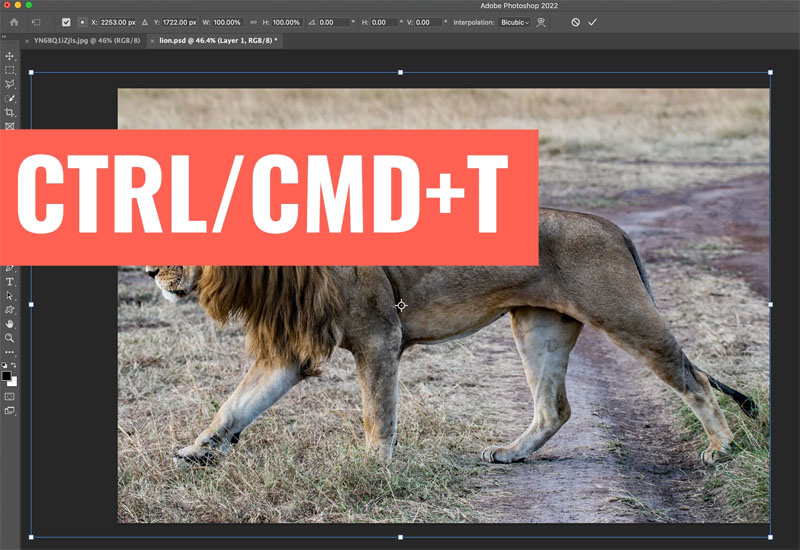The width and height of the screenshot is (800, 550).
Task: Select the Frame tool
Action: [10, 126]
